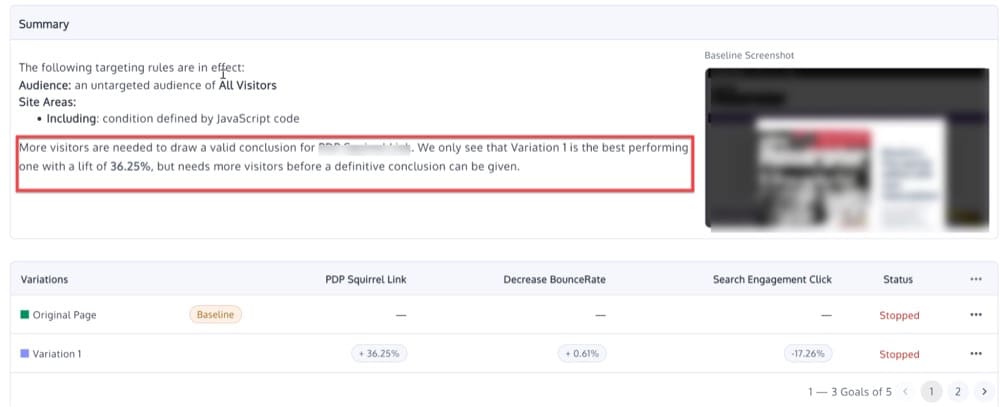
Task: Click the Search Engagement Click column header
Action: tap(772, 279)
